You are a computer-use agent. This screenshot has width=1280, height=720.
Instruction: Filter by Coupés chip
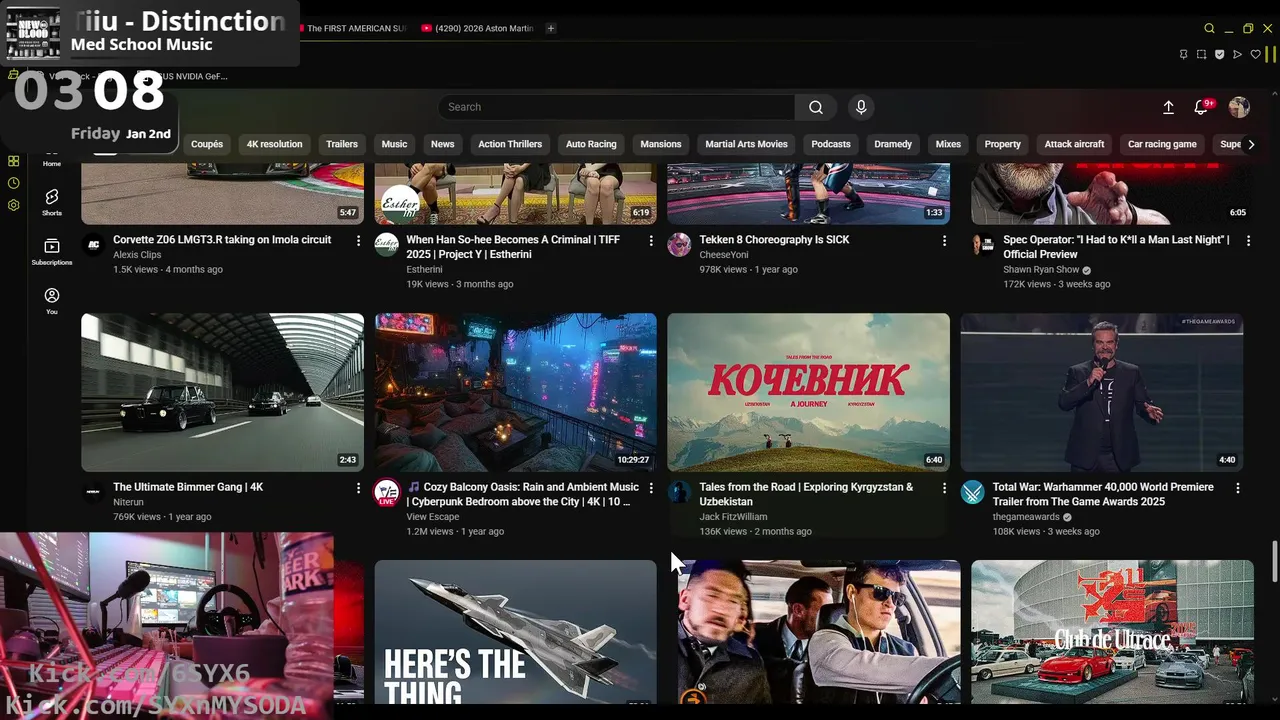(207, 144)
